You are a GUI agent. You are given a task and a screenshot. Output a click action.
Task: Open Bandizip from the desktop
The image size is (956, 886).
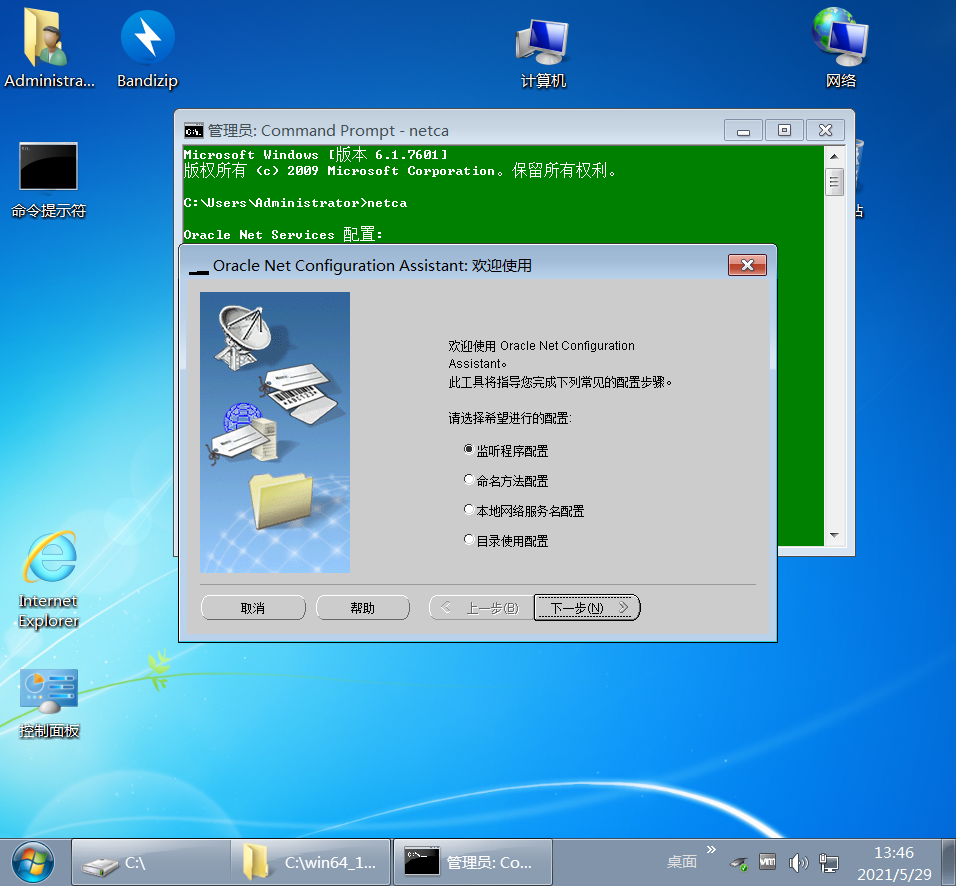tap(146, 40)
